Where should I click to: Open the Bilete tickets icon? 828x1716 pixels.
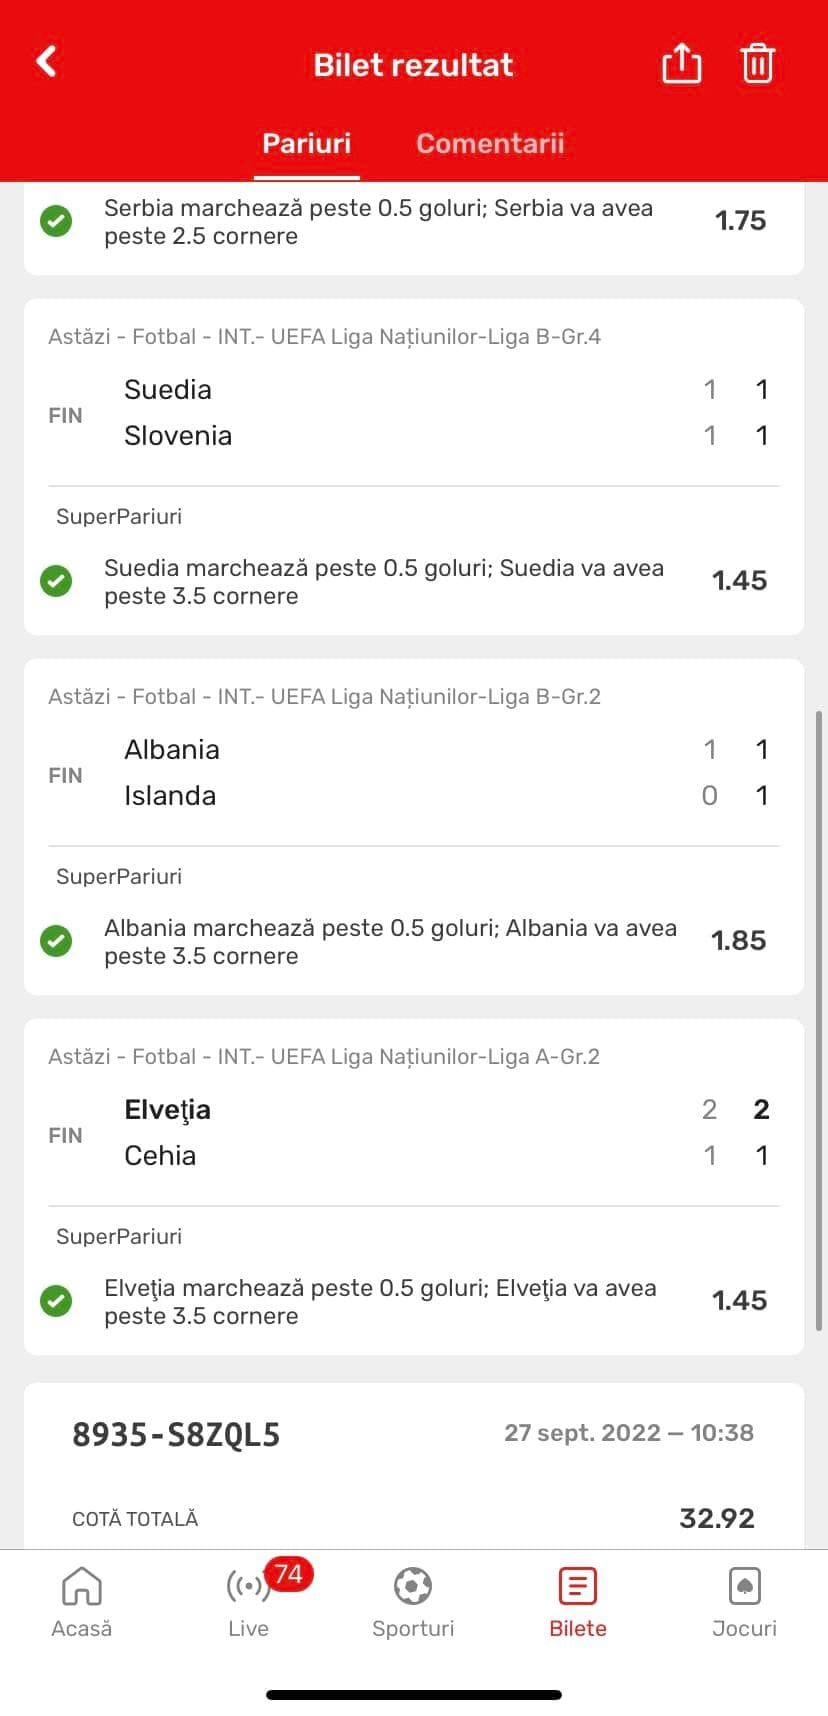coord(578,1586)
